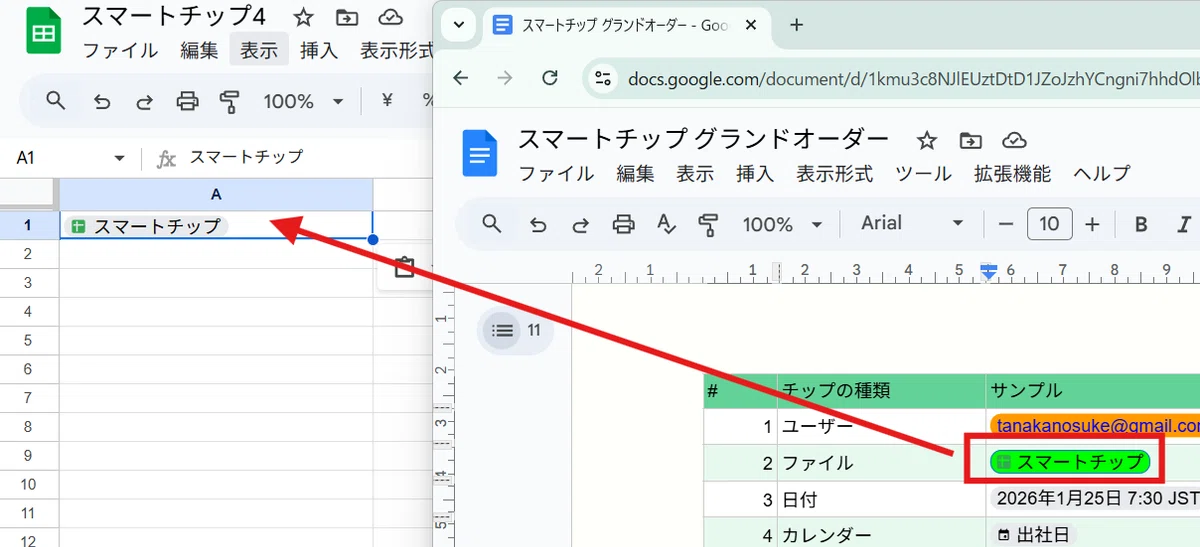The width and height of the screenshot is (1200, 547).
Task: Open the 表示 menu in Sheets
Action: pos(259,50)
